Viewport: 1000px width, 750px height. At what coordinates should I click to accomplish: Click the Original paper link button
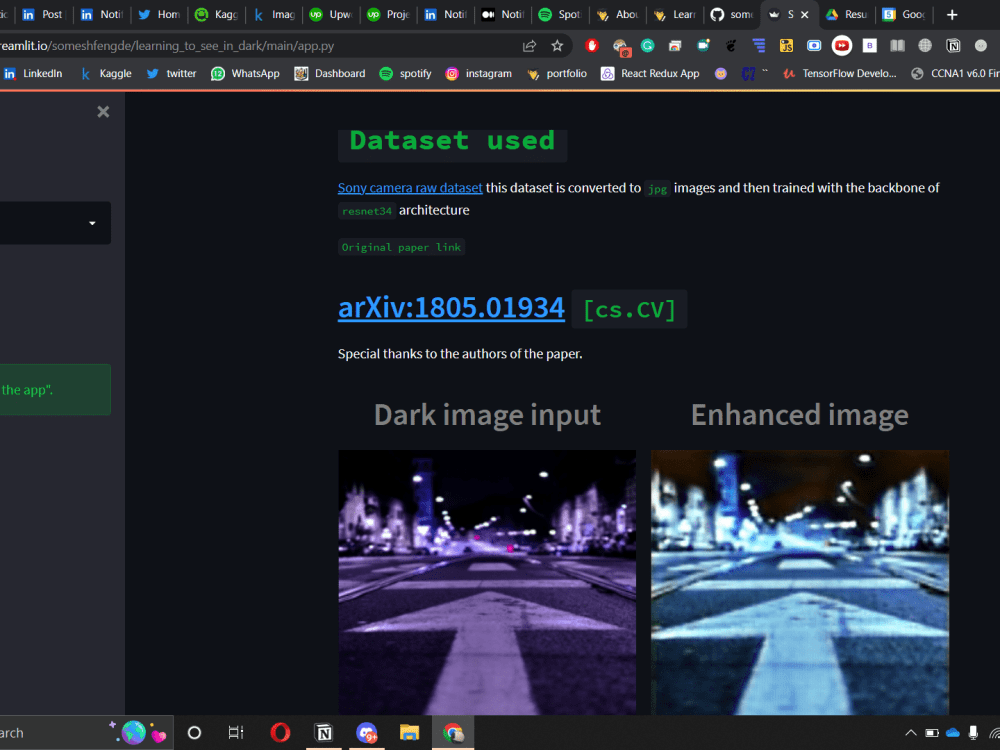click(401, 247)
